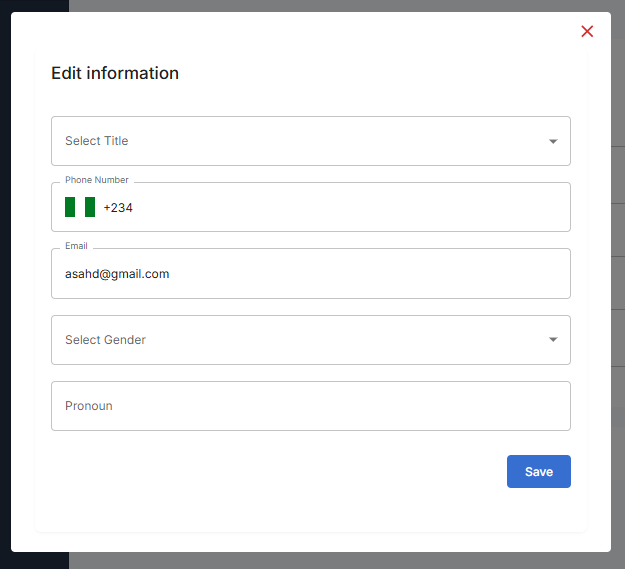
Task: Click the dimmed backdrop right of dialog
Action: tap(618, 300)
